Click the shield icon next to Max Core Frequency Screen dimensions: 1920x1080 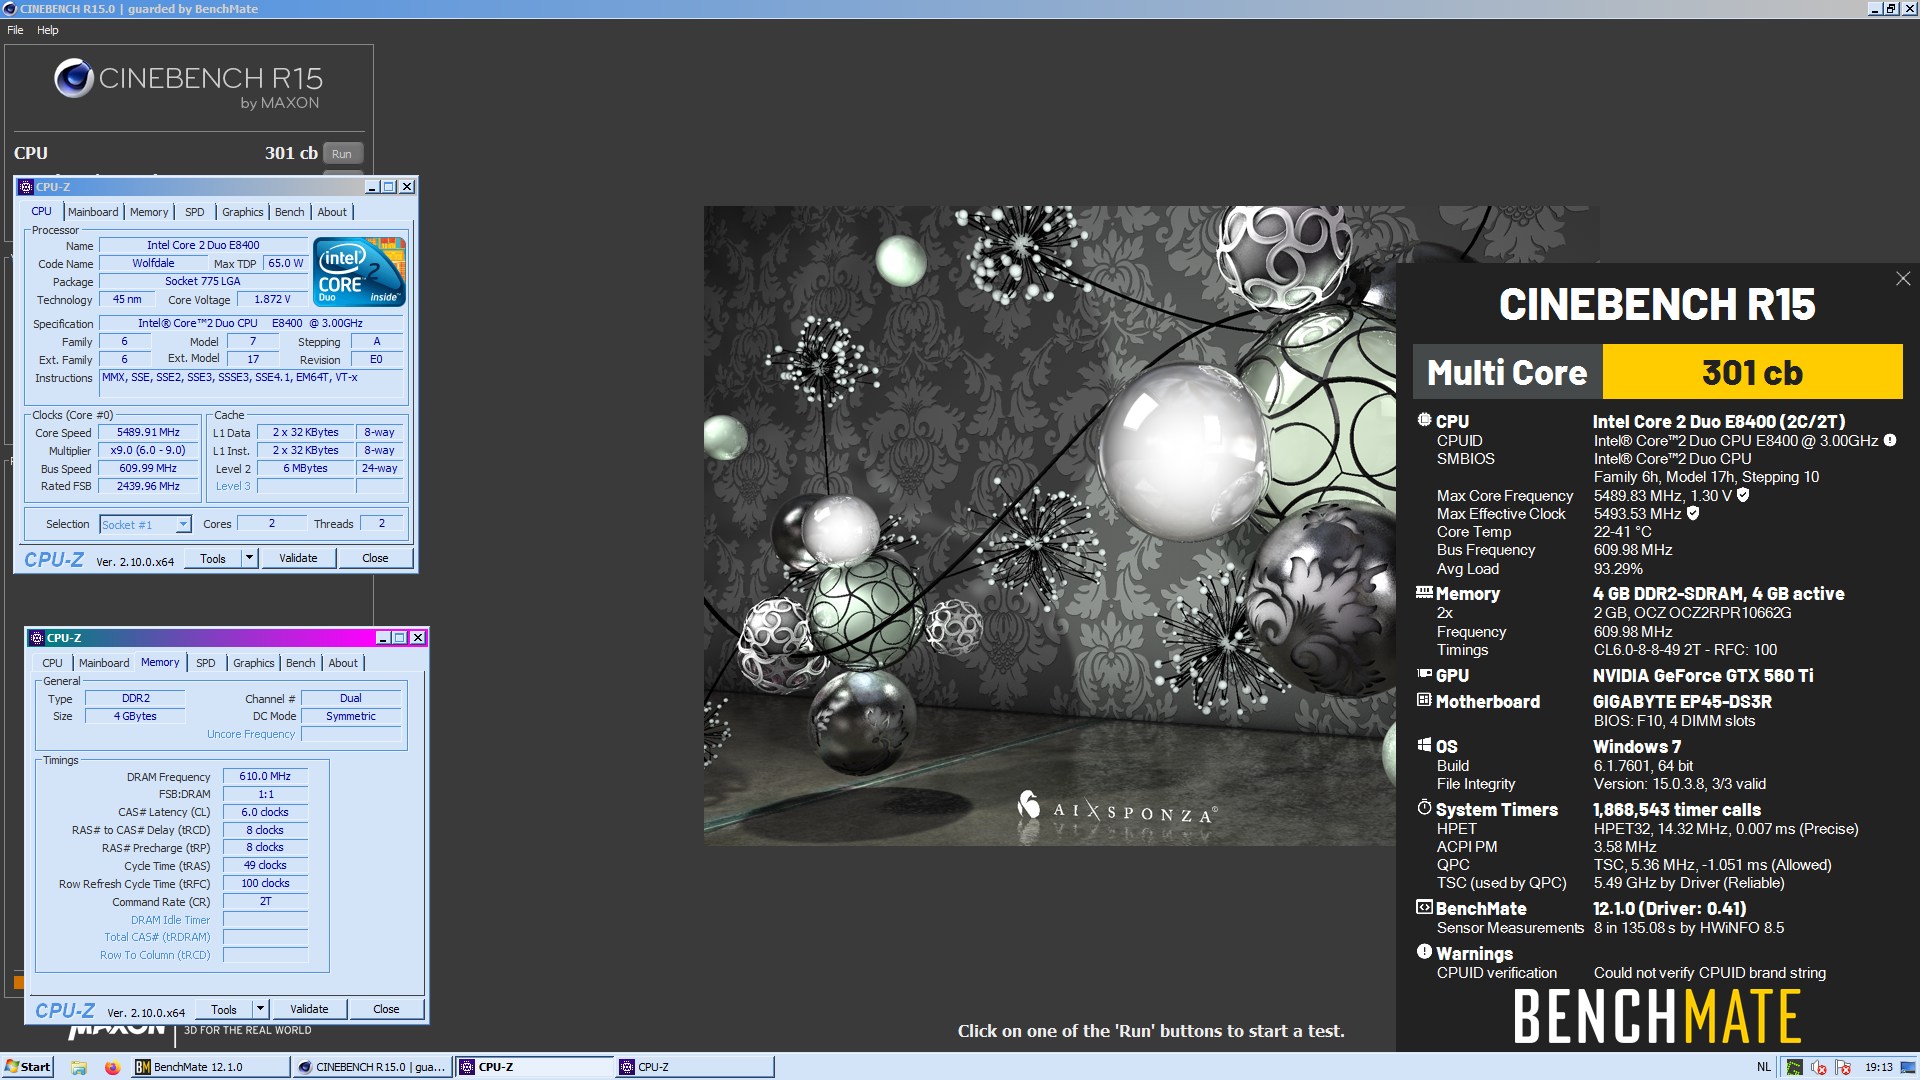(x=1743, y=495)
